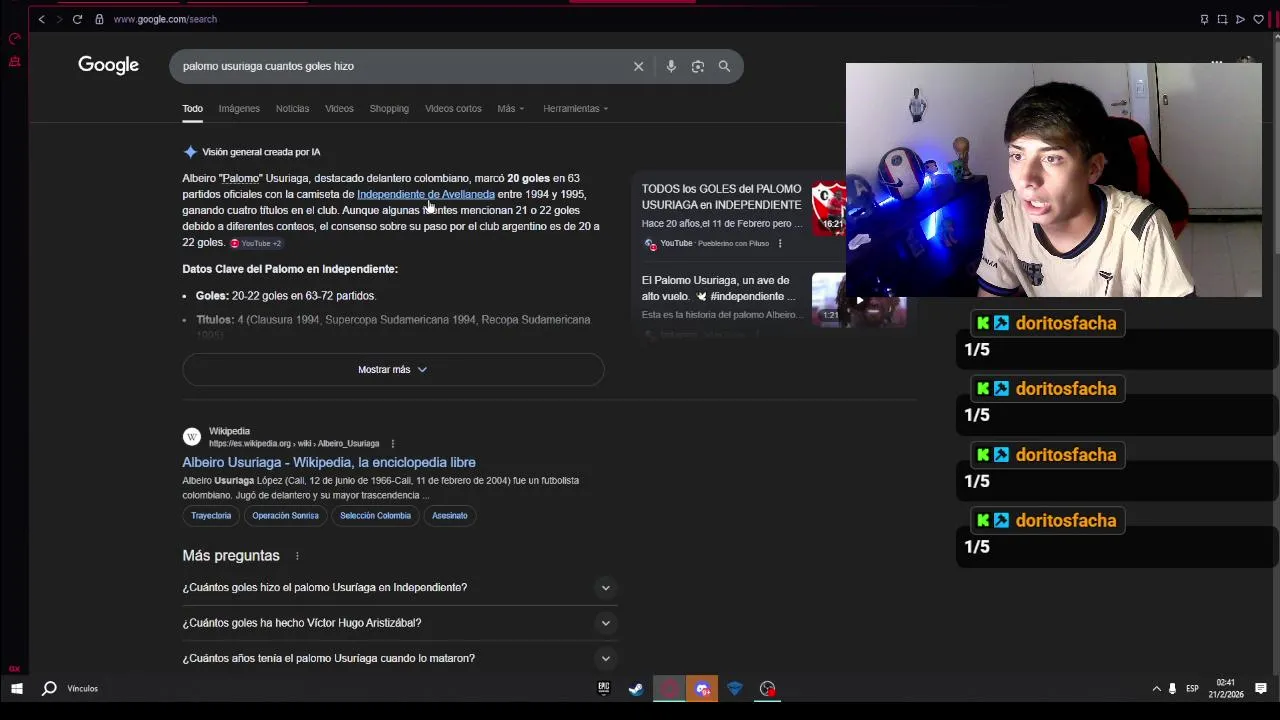This screenshot has width=1280, height=720.
Task: Open three-dot options next to Wikipedia result
Action: point(392,443)
